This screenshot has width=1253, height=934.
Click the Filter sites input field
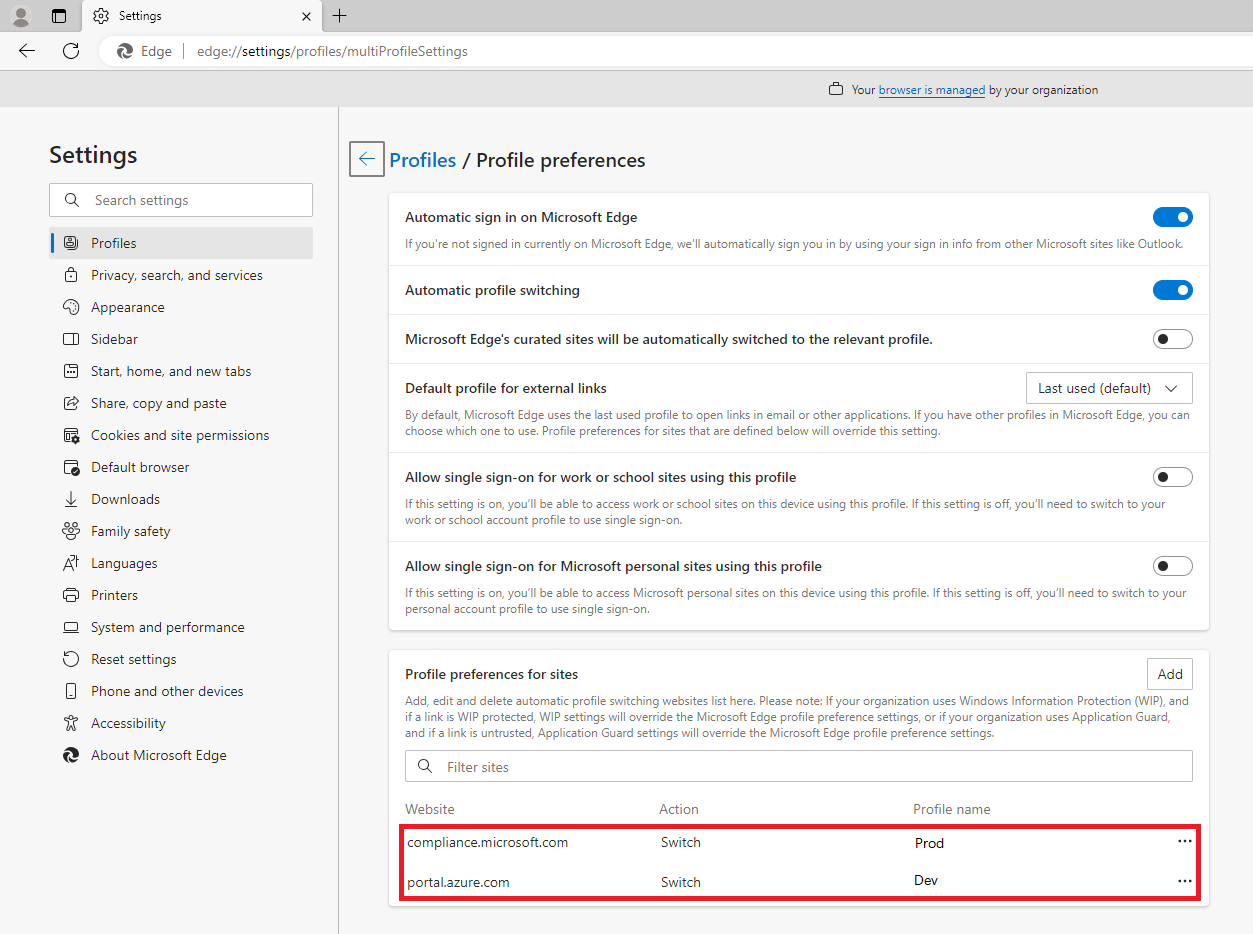click(798, 767)
